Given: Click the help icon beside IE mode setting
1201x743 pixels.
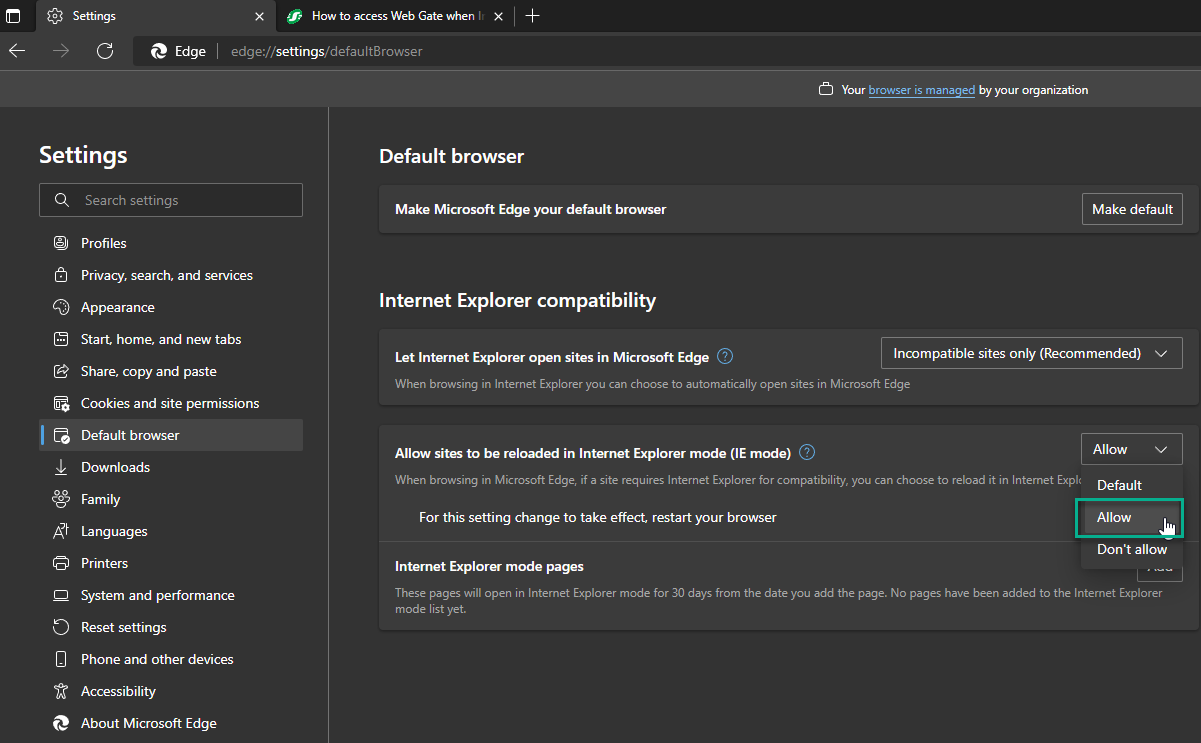Looking at the screenshot, I should tap(808, 452).
